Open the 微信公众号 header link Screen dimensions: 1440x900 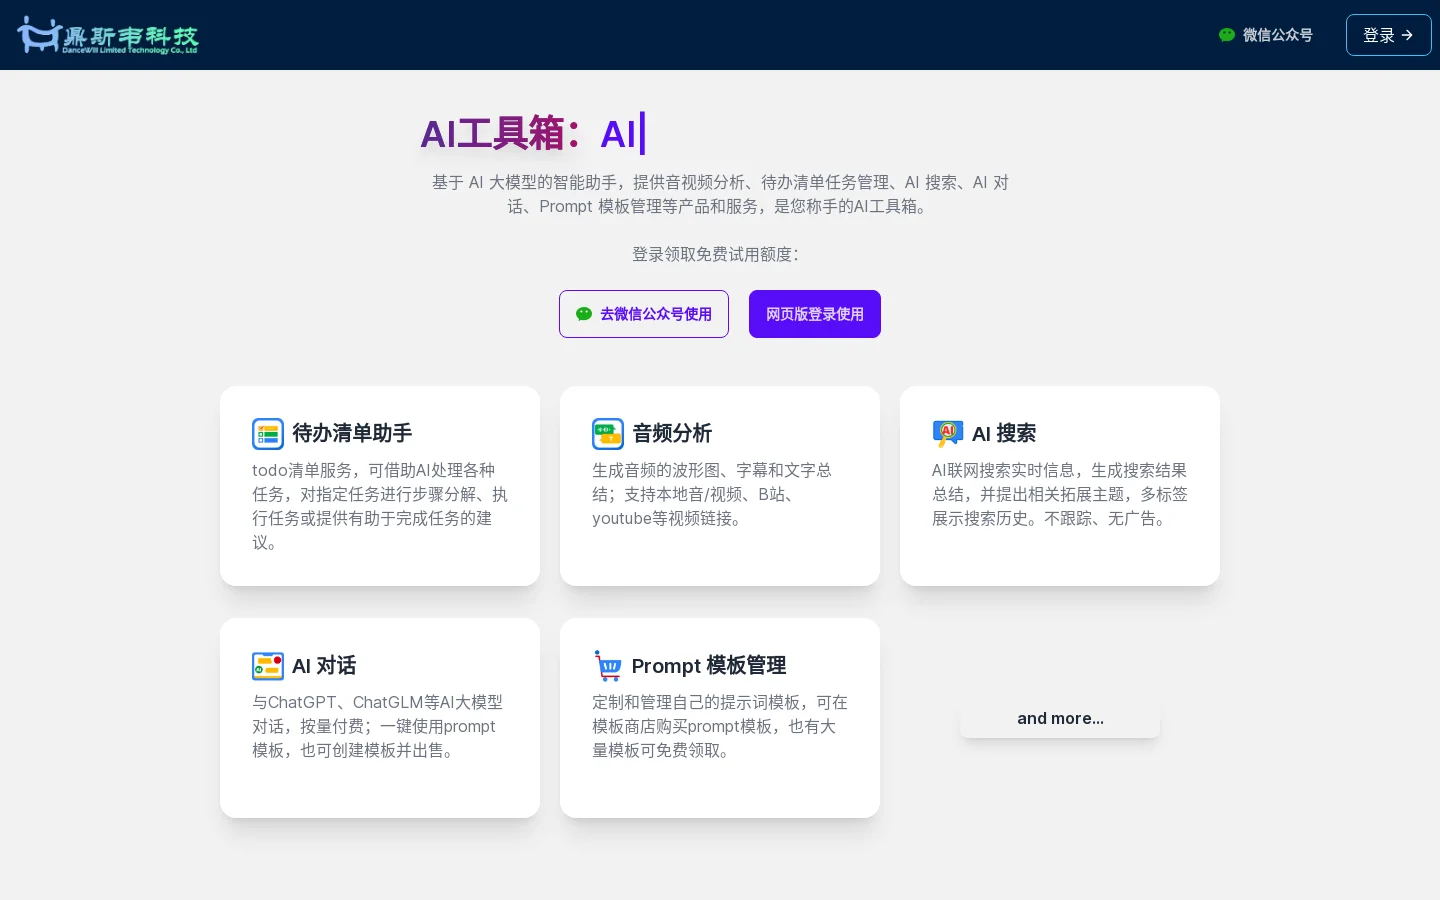(x=1265, y=35)
